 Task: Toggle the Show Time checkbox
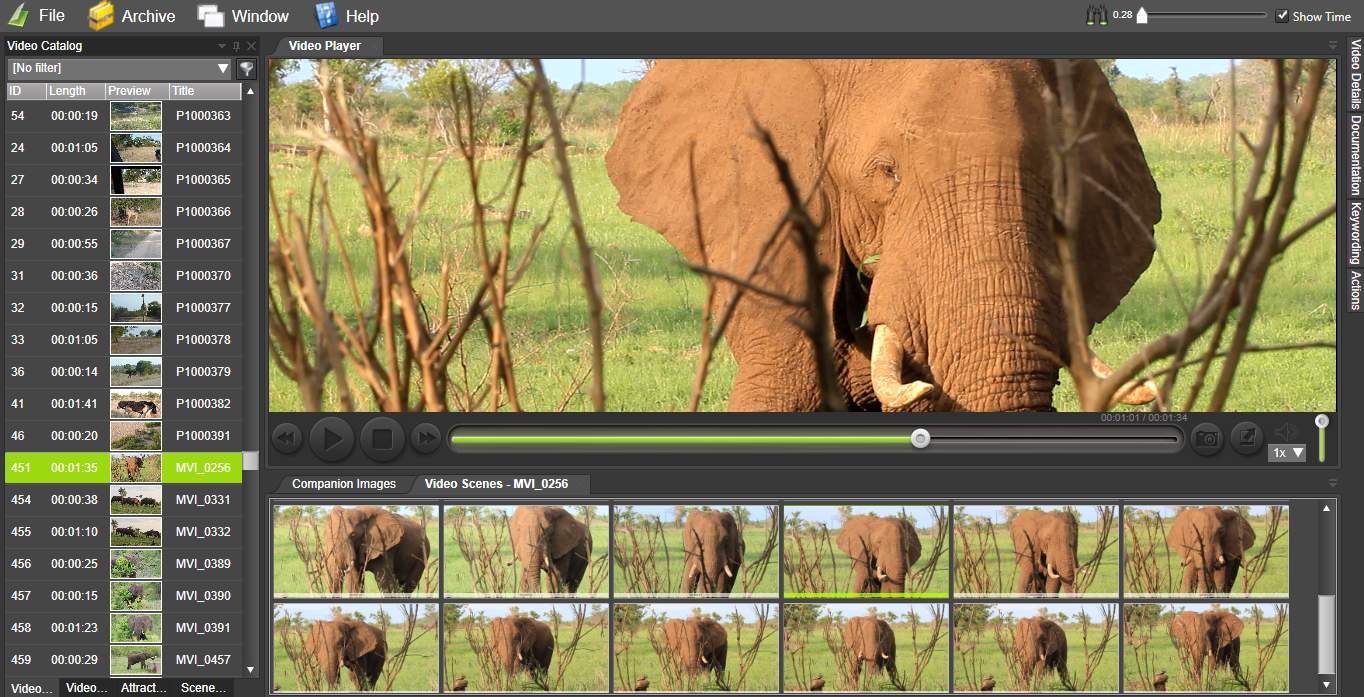[x=1282, y=16]
